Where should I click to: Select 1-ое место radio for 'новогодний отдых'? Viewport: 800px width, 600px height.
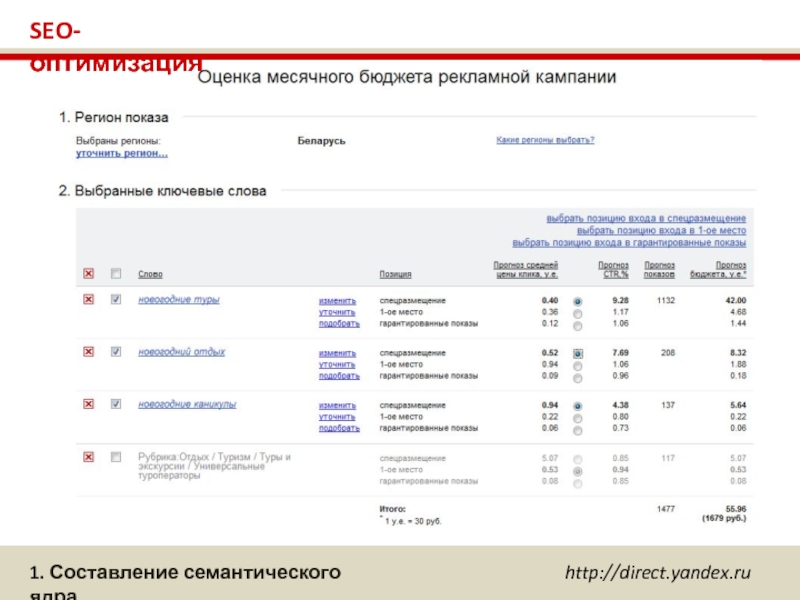pos(578,366)
